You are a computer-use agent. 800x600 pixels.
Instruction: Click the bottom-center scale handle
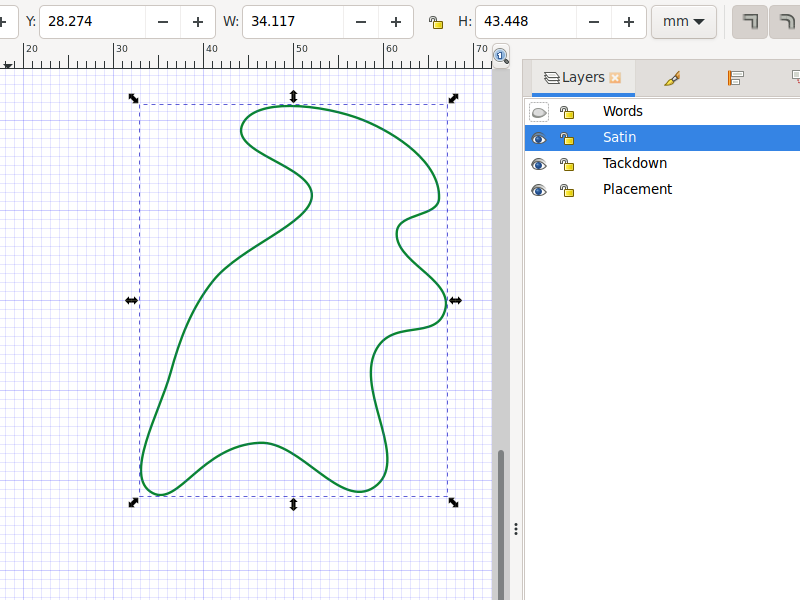tap(293, 505)
